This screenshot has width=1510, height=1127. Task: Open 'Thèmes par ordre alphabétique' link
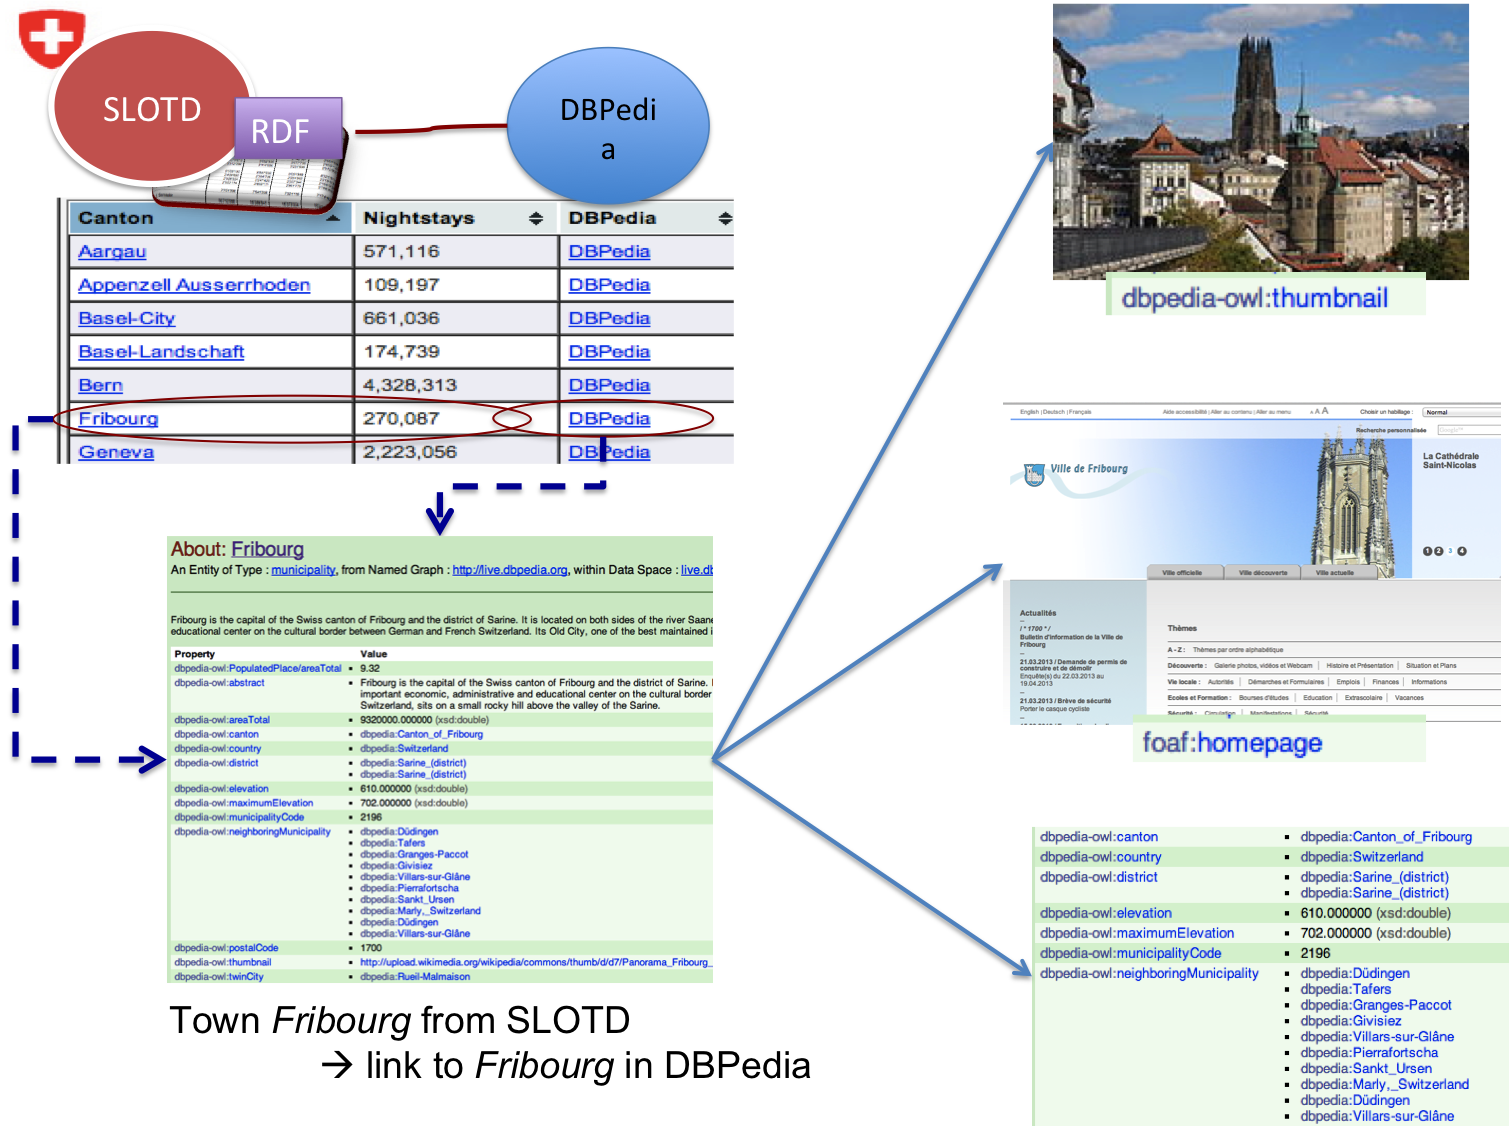(1238, 650)
